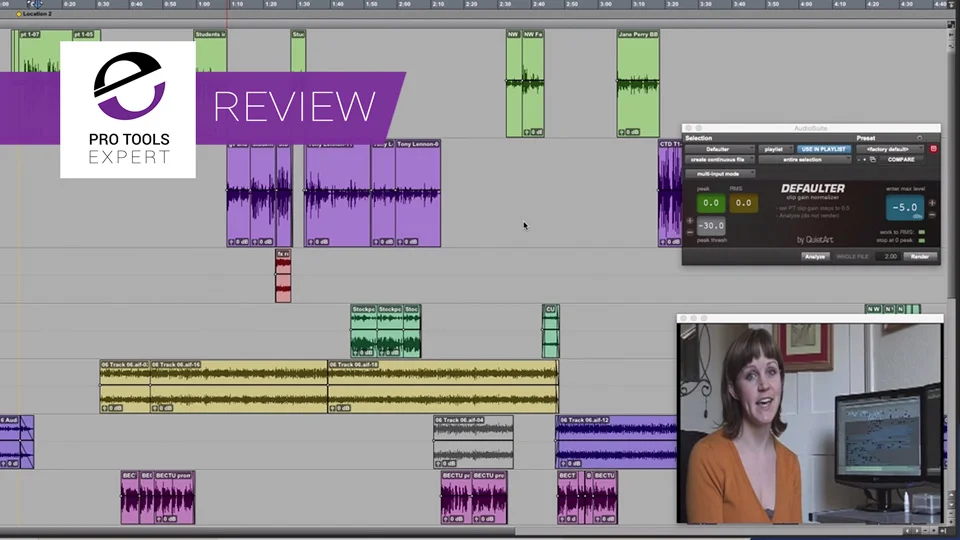The height and width of the screenshot is (540, 960).
Task: Click clip gain badge on Tony Lennon-0 clip
Action: [407, 242]
